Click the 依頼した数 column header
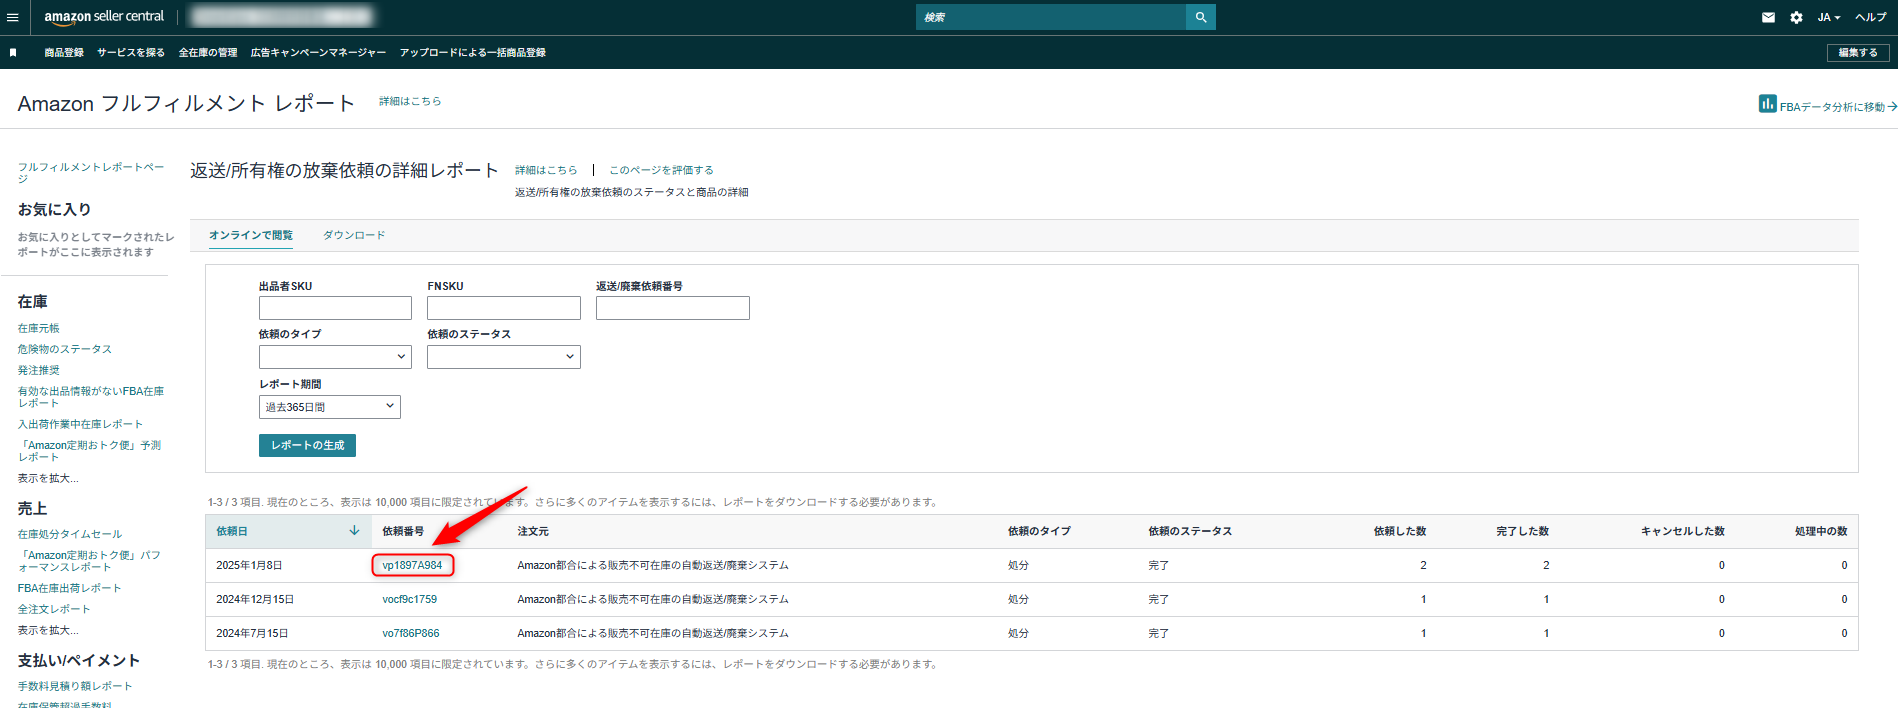 point(1400,531)
